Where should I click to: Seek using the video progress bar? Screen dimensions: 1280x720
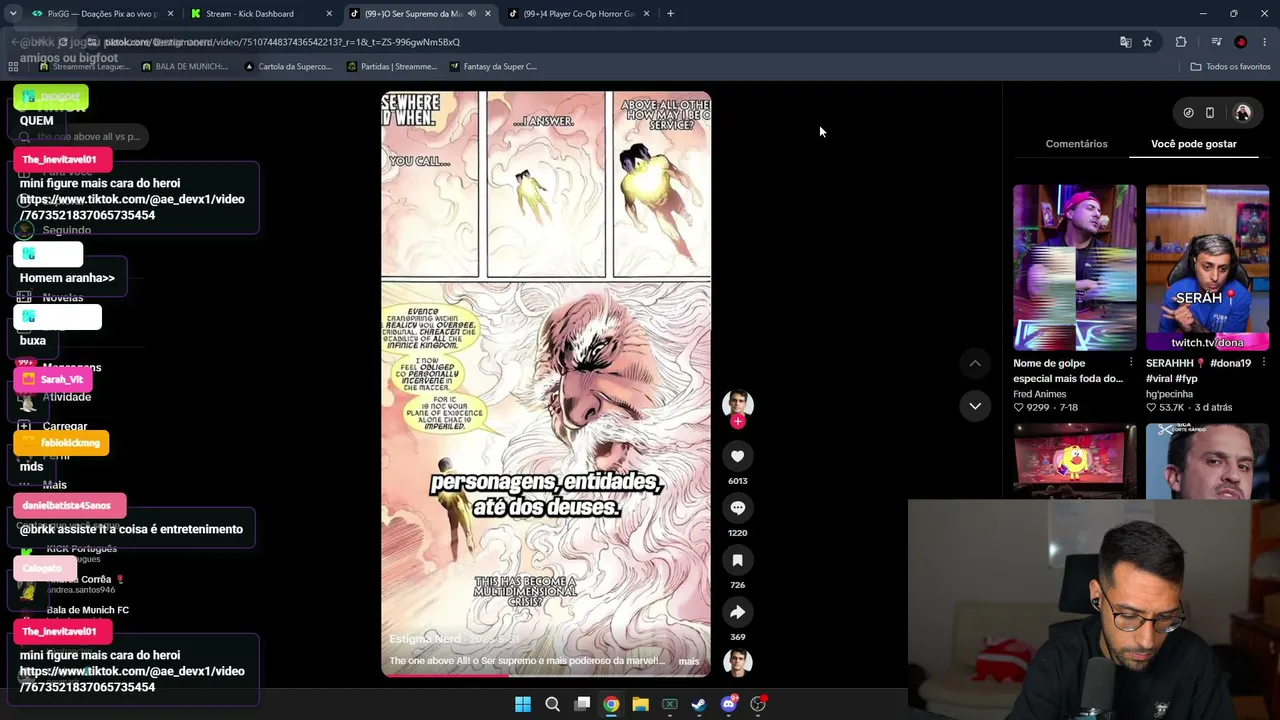point(546,675)
